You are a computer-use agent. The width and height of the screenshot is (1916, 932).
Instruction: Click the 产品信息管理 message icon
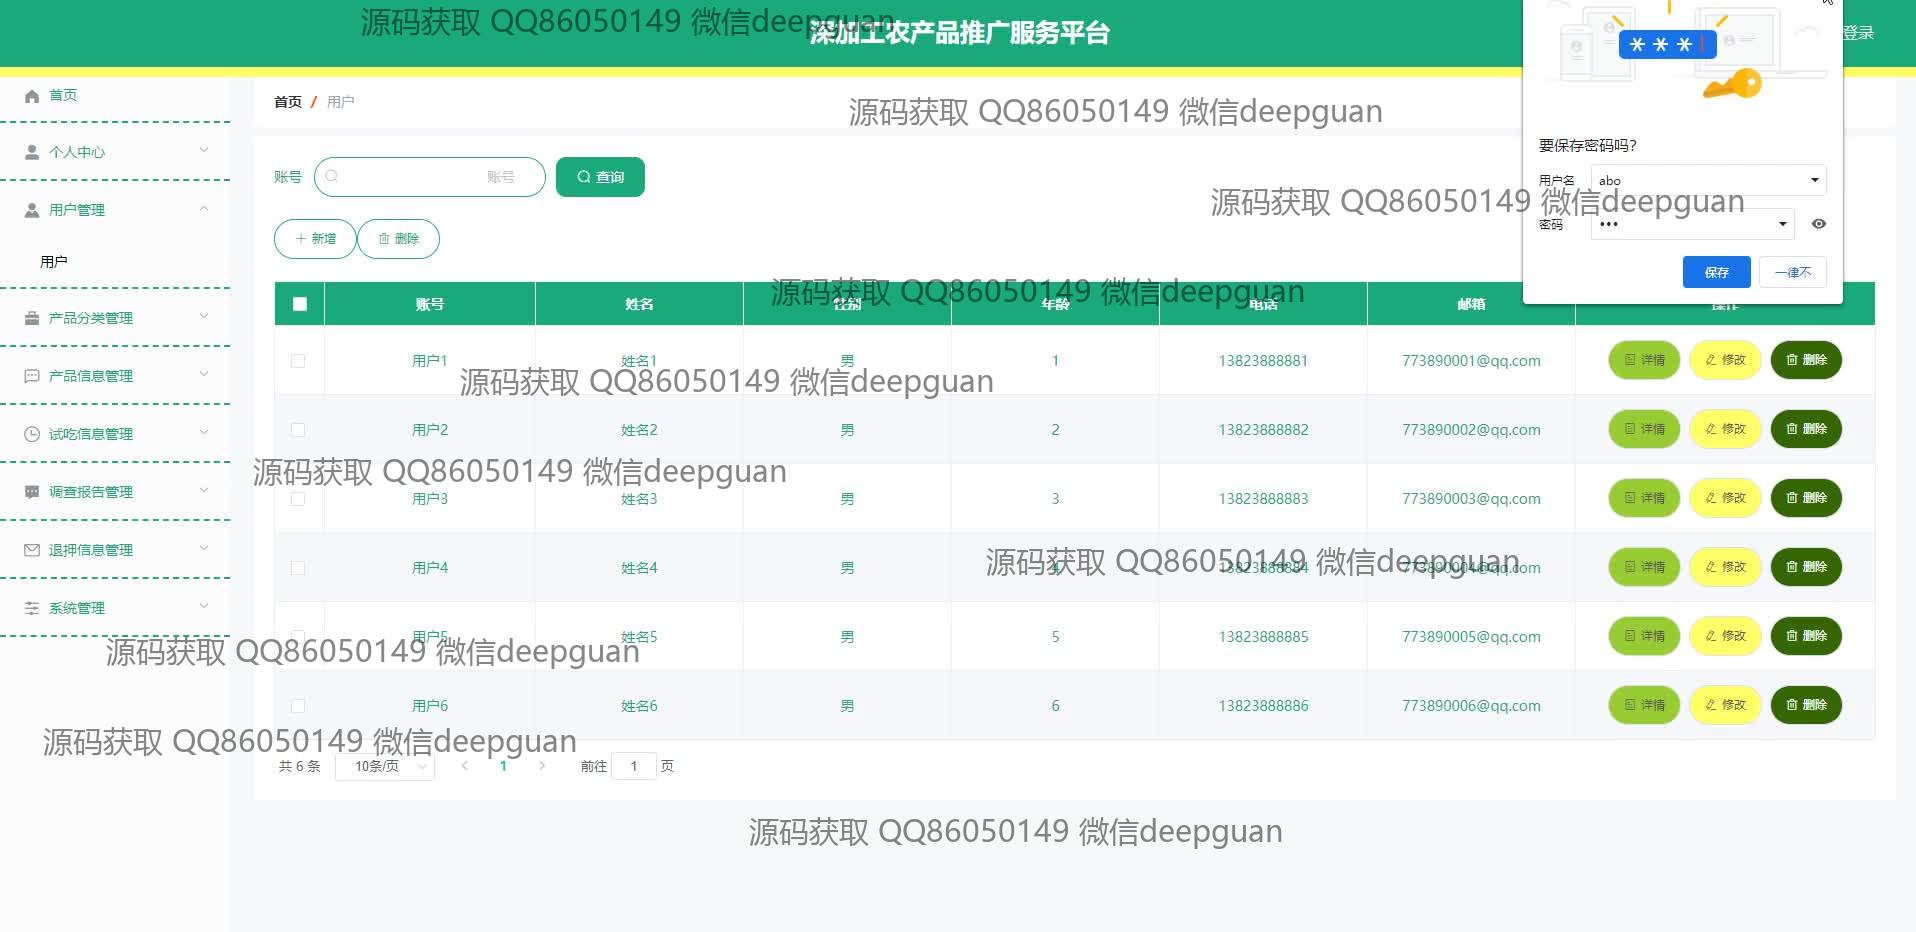point(32,376)
